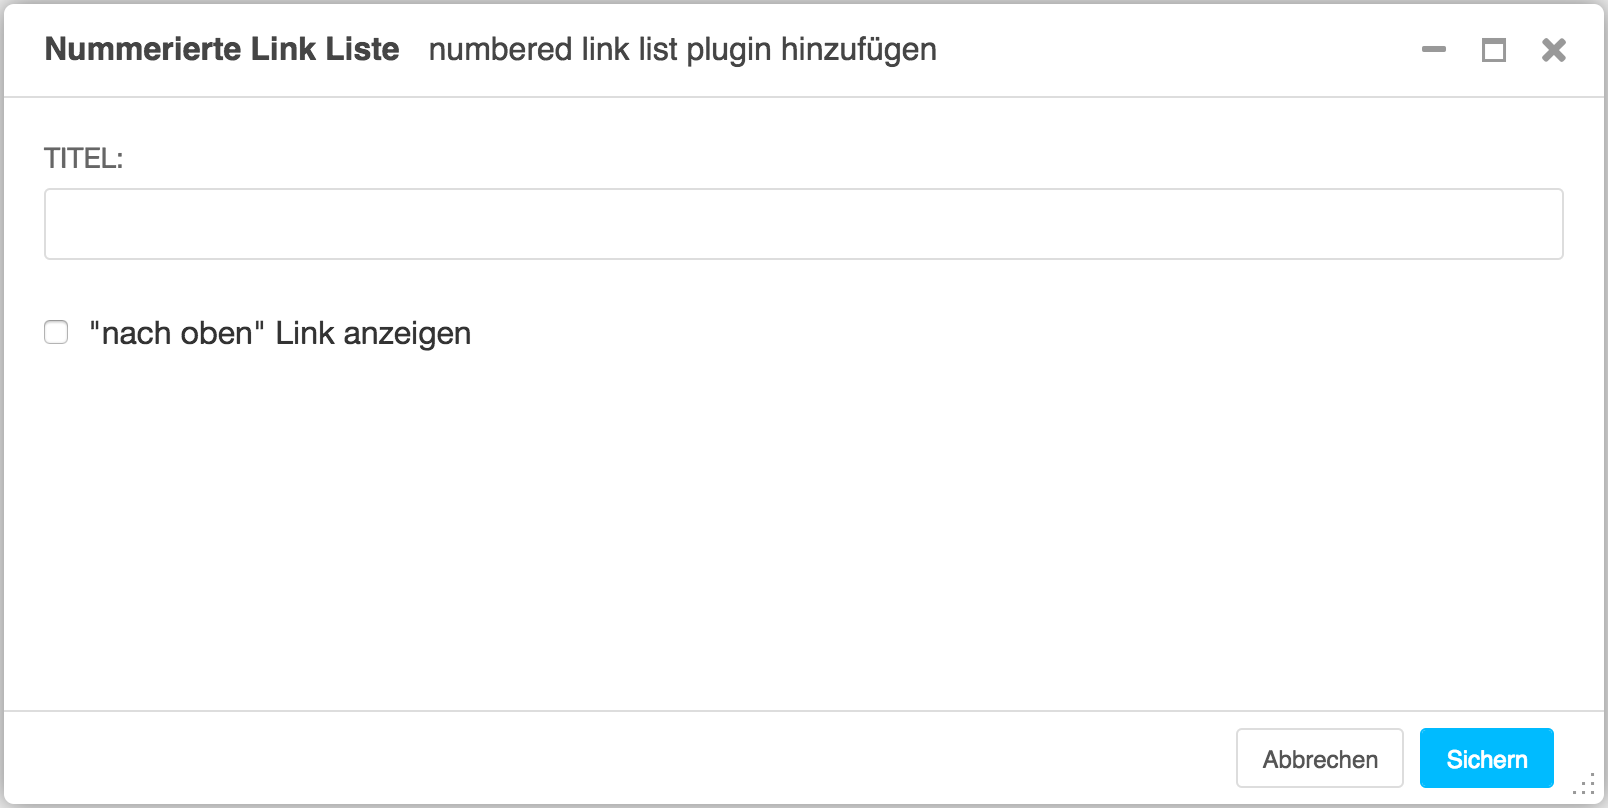This screenshot has width=1608, height=808.
Task: Choose the white Abbrechen button
Action: click(x=1320, y=758)
